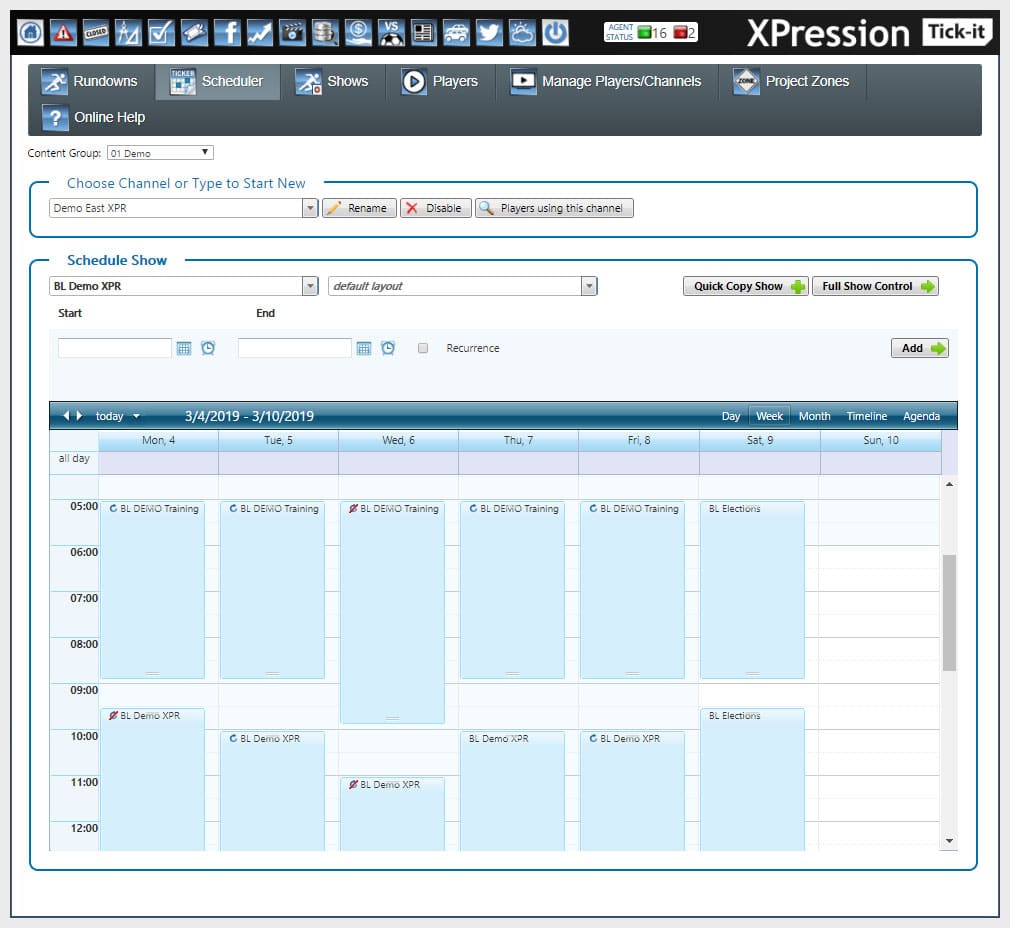Select Wednesday's BL DEMO Training event
Screen dimensions: 1010x928
click(392, 612)
